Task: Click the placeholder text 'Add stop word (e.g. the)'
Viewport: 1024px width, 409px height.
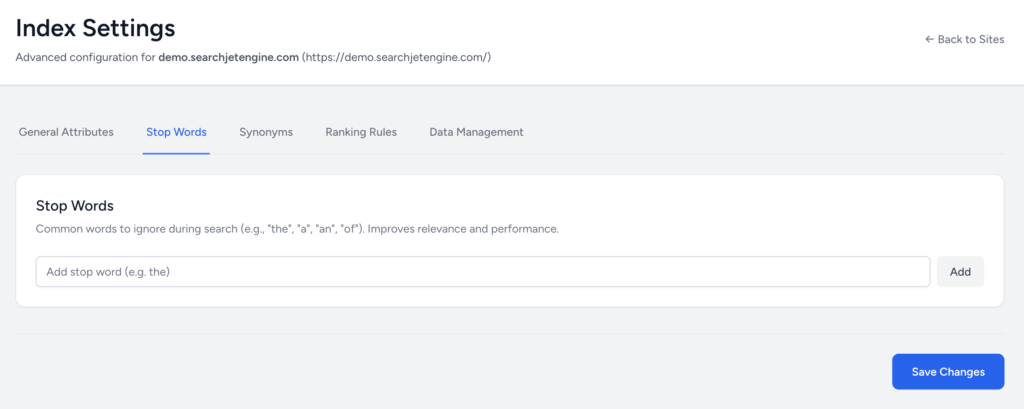Action: pos(118,271)
